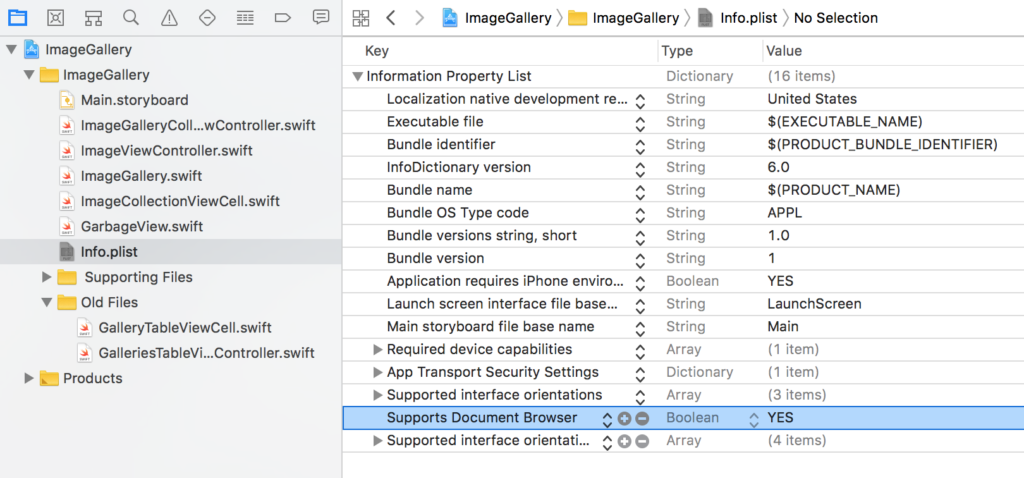Go back with the left arrow button

point(391,18)
